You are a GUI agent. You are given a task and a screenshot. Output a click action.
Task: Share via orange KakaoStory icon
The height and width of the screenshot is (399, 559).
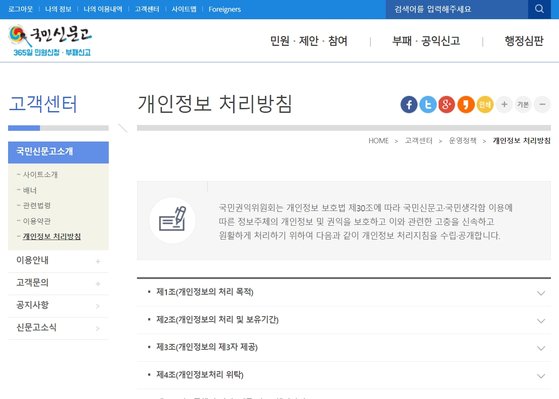[466, 104]
